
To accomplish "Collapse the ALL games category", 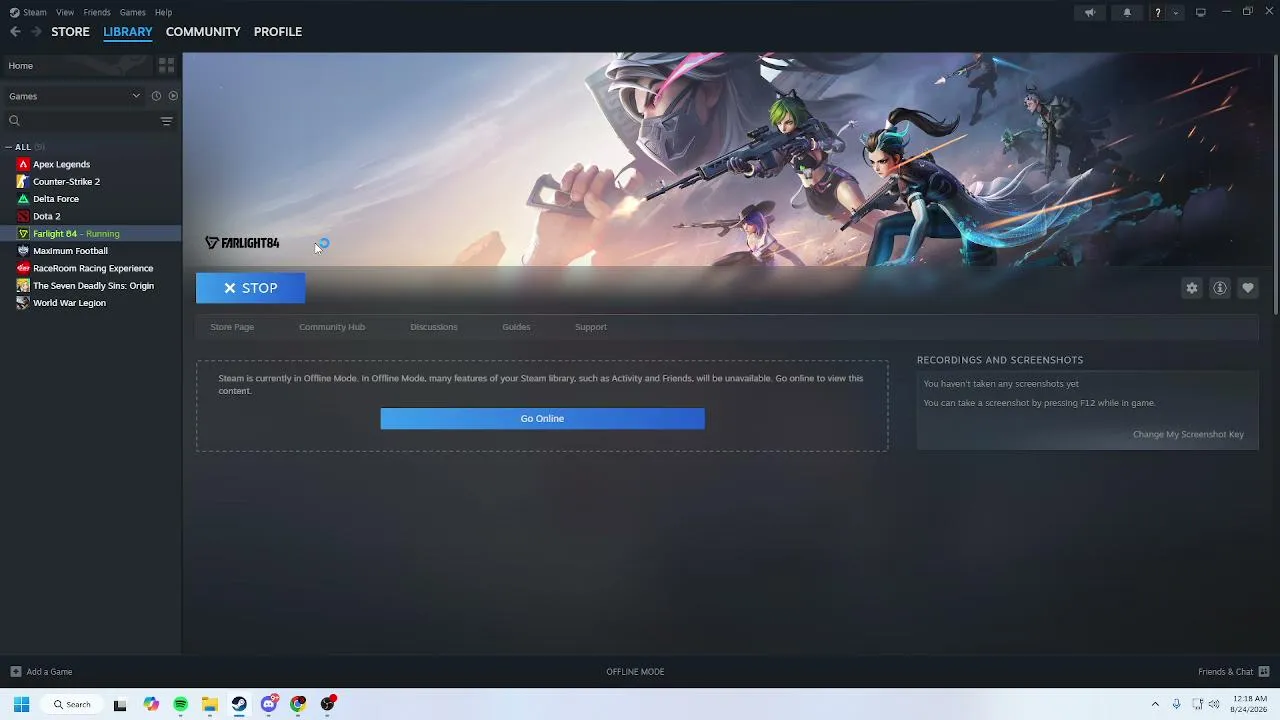I will coord(23,147).
